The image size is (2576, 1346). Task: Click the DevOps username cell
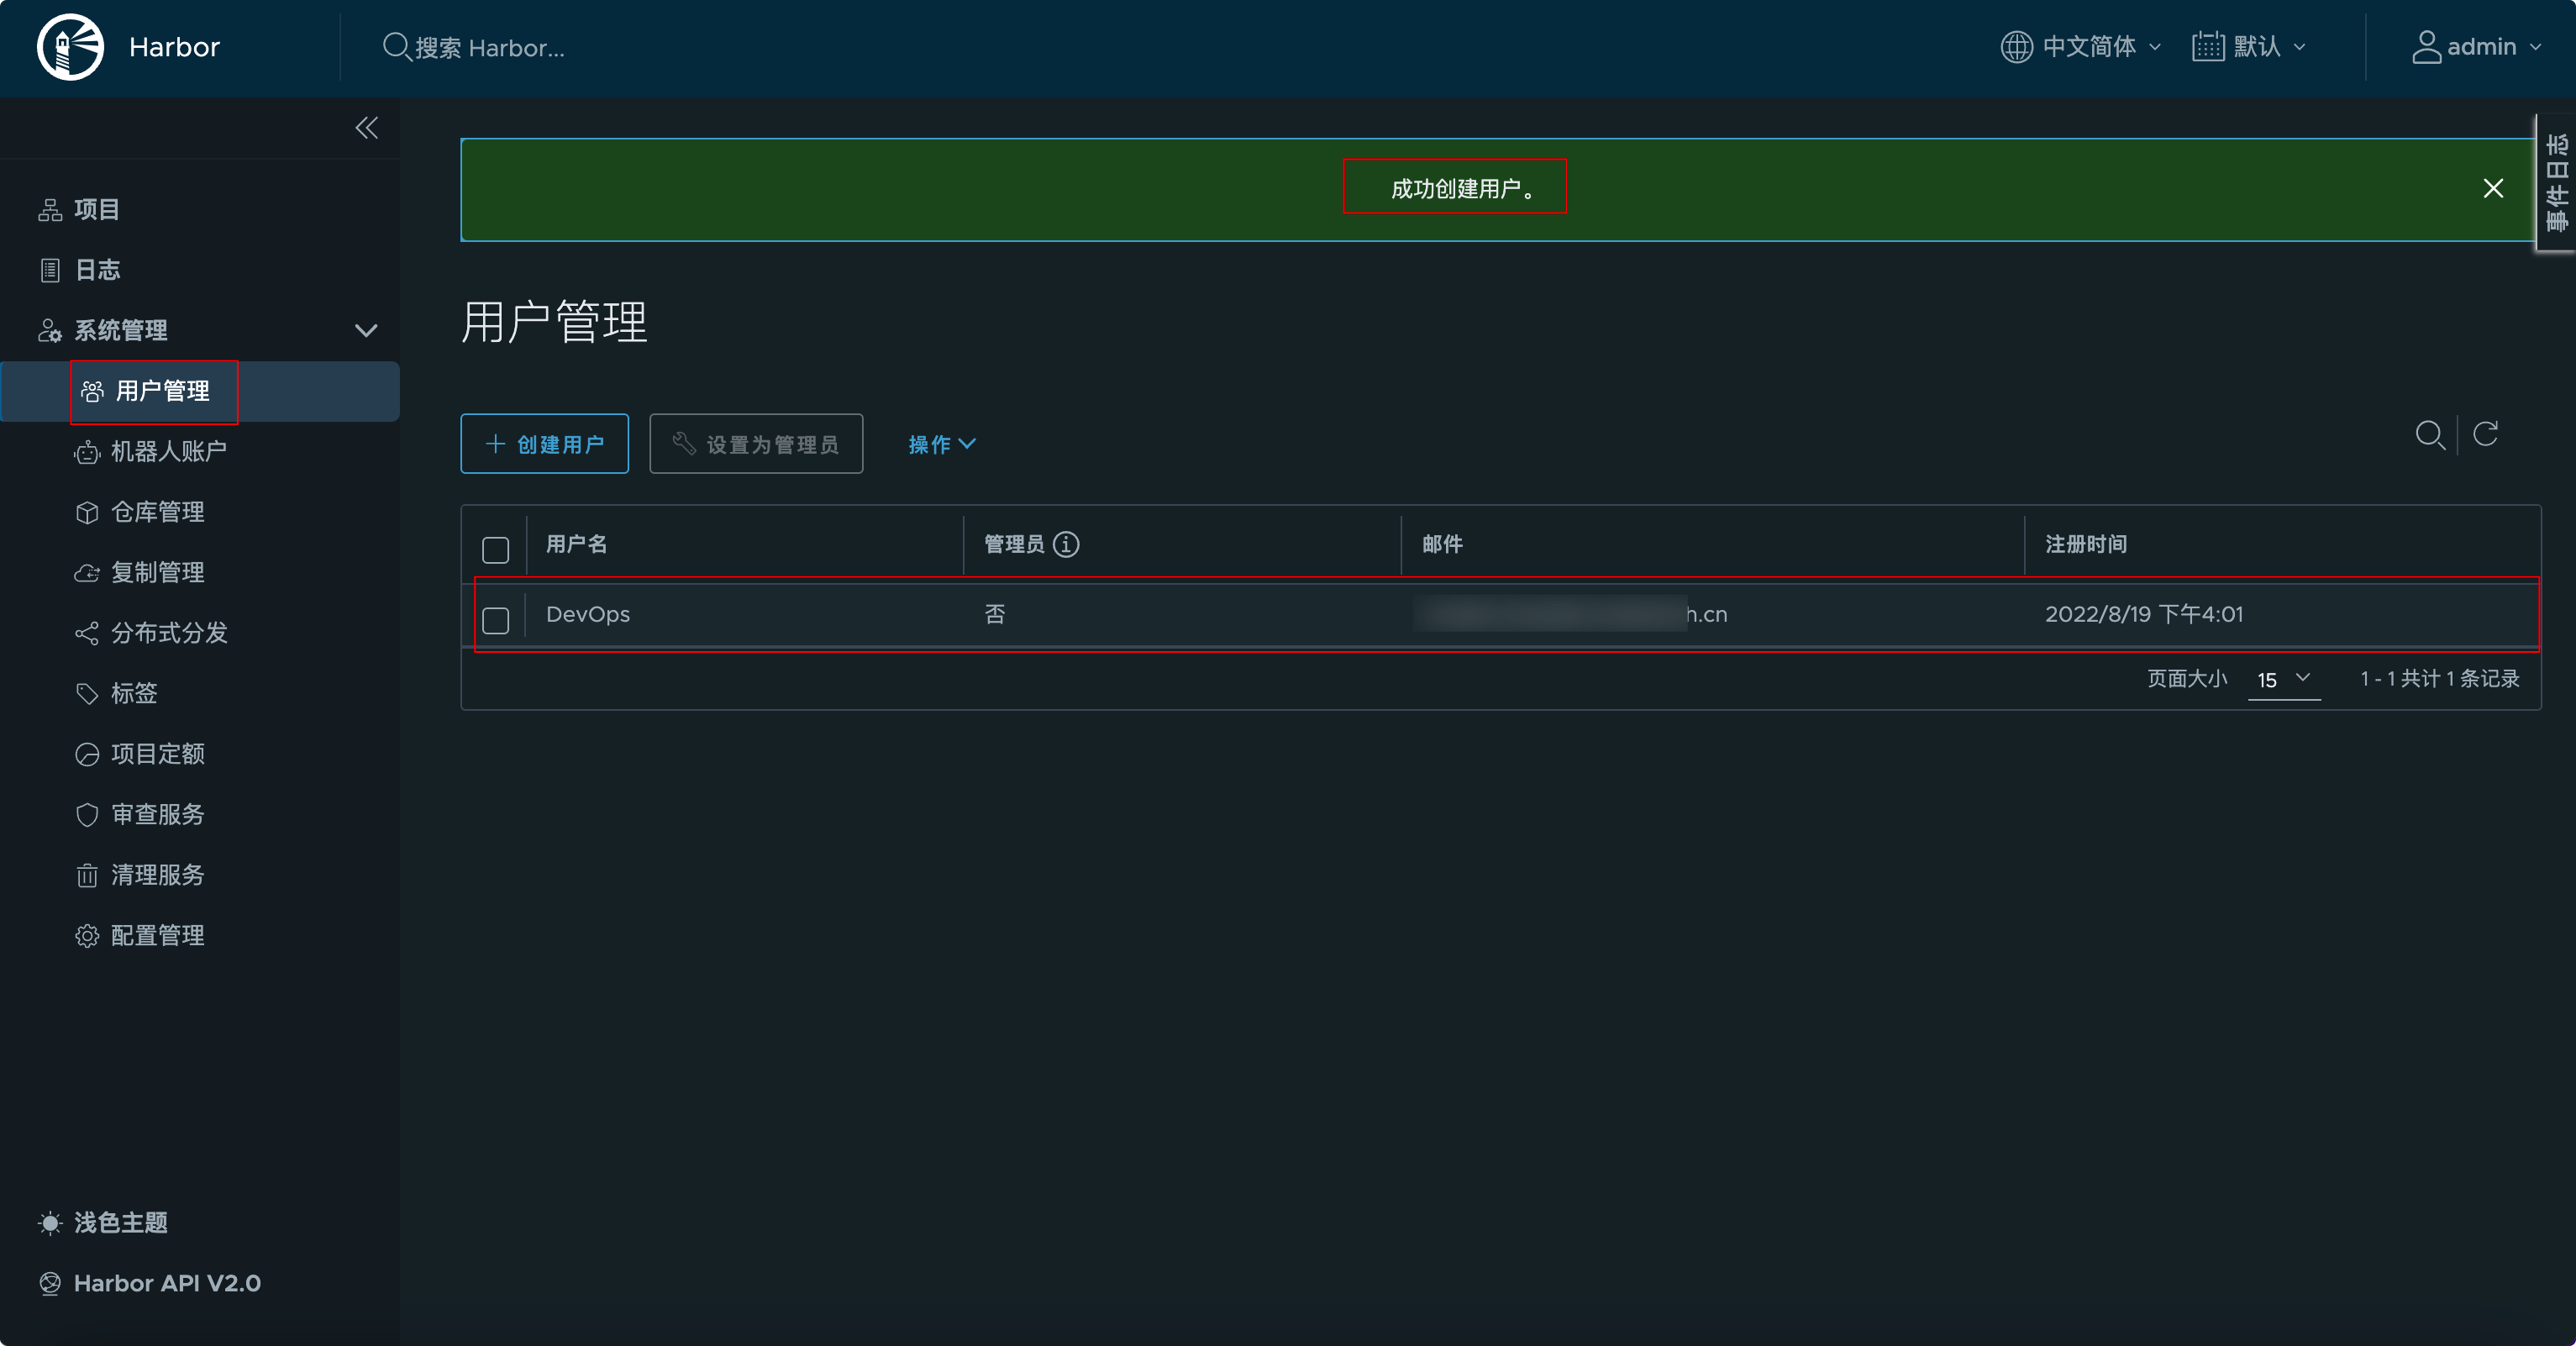588,614
